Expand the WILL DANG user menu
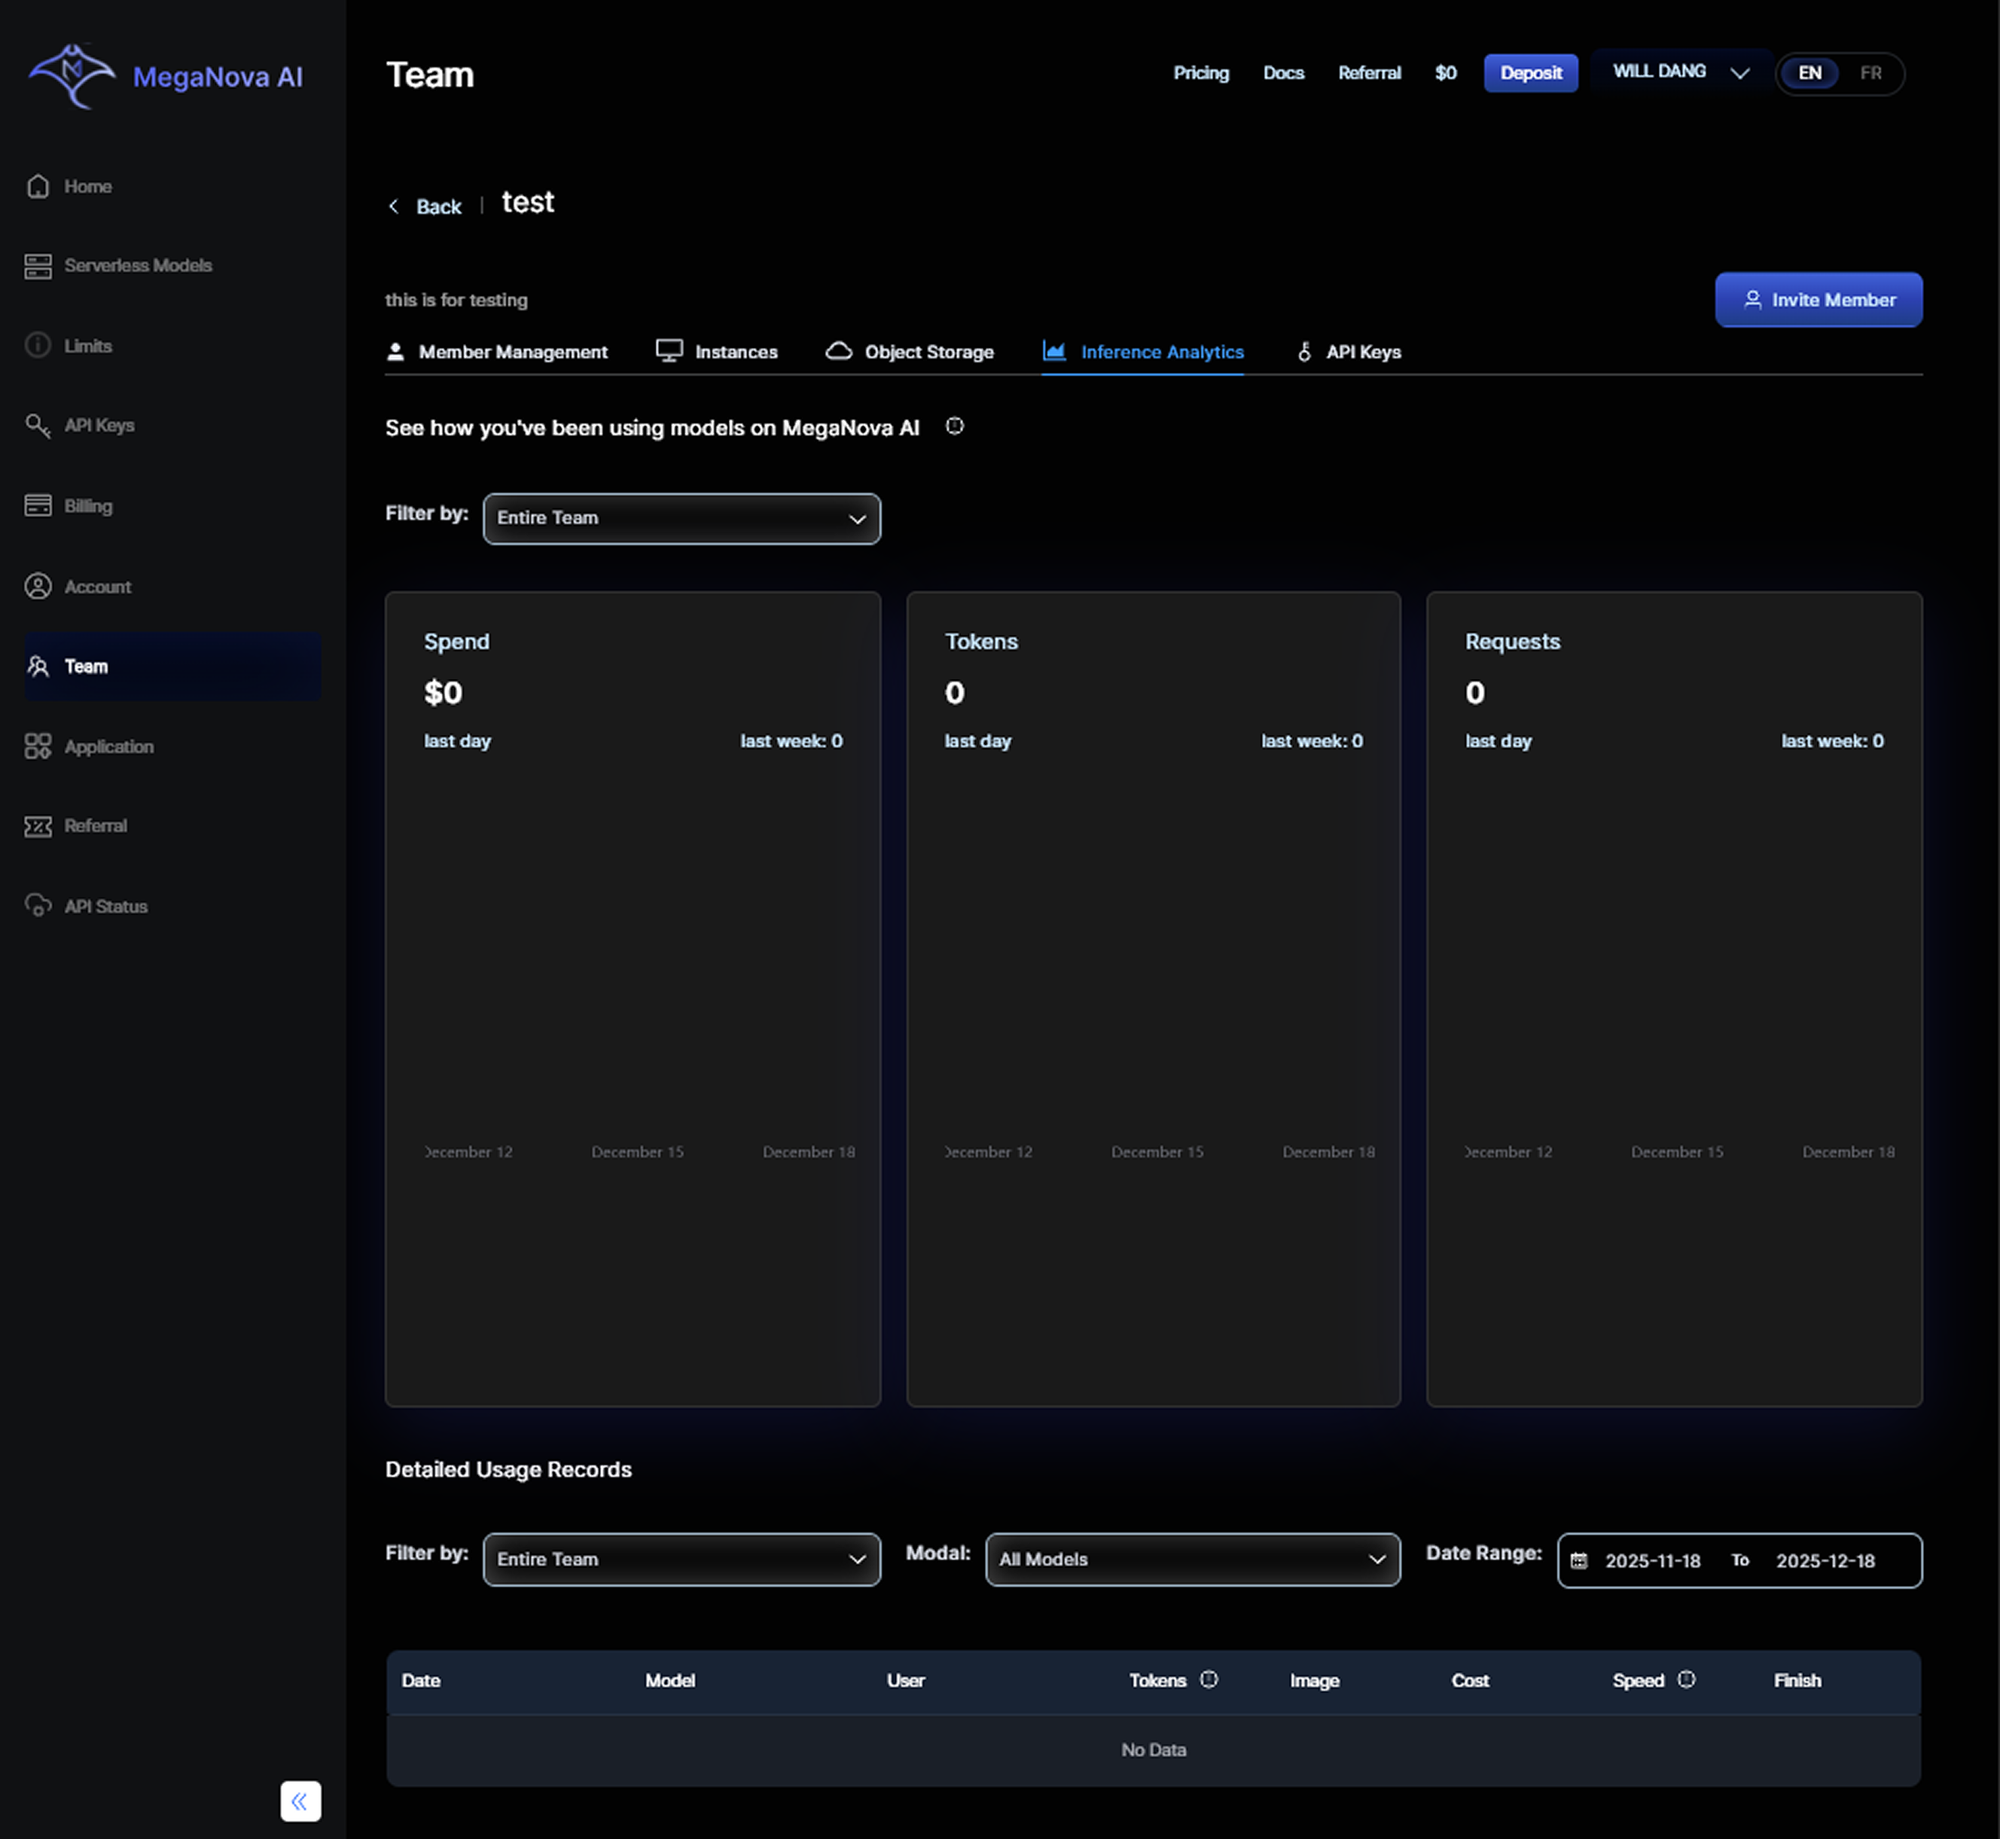 [x=1680, y=72]
